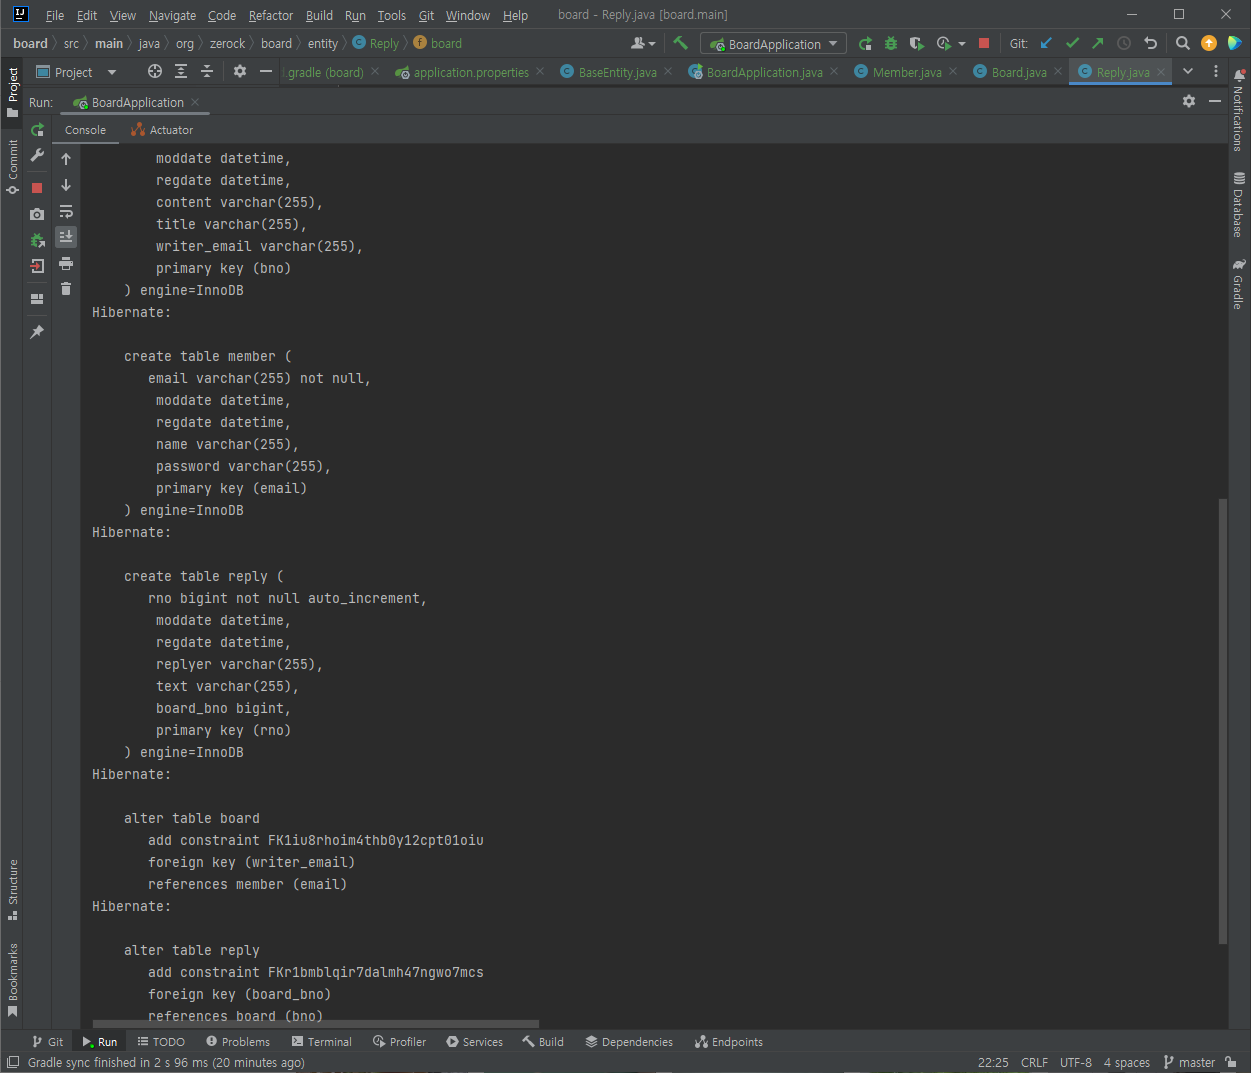Screen dimensions: 1251x1073
Task: Click the down arrow stack trace icon
Action: pyautogui.click(x=66, y=186)
